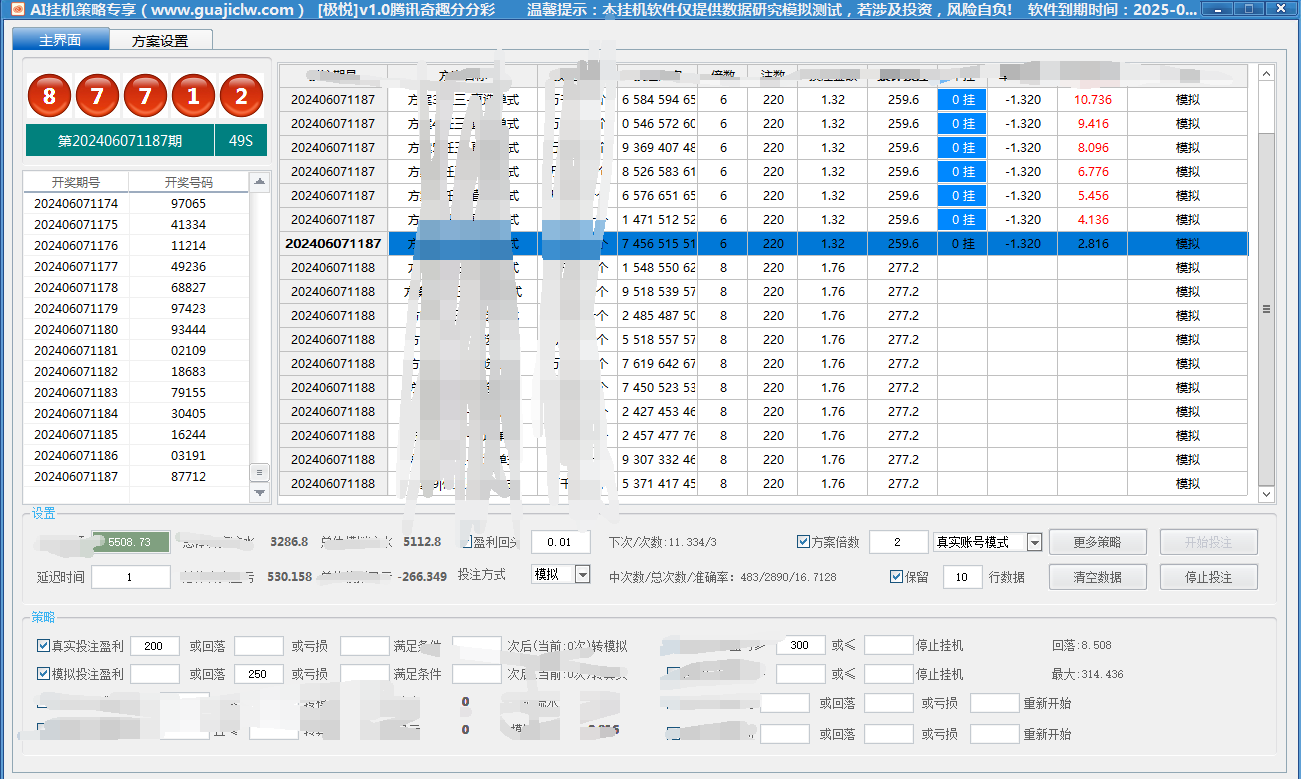Click the 2.816 cell in the highlighted row
Image resolution: width=1301 pixels, height=779 pixels.
[1092, 244]
